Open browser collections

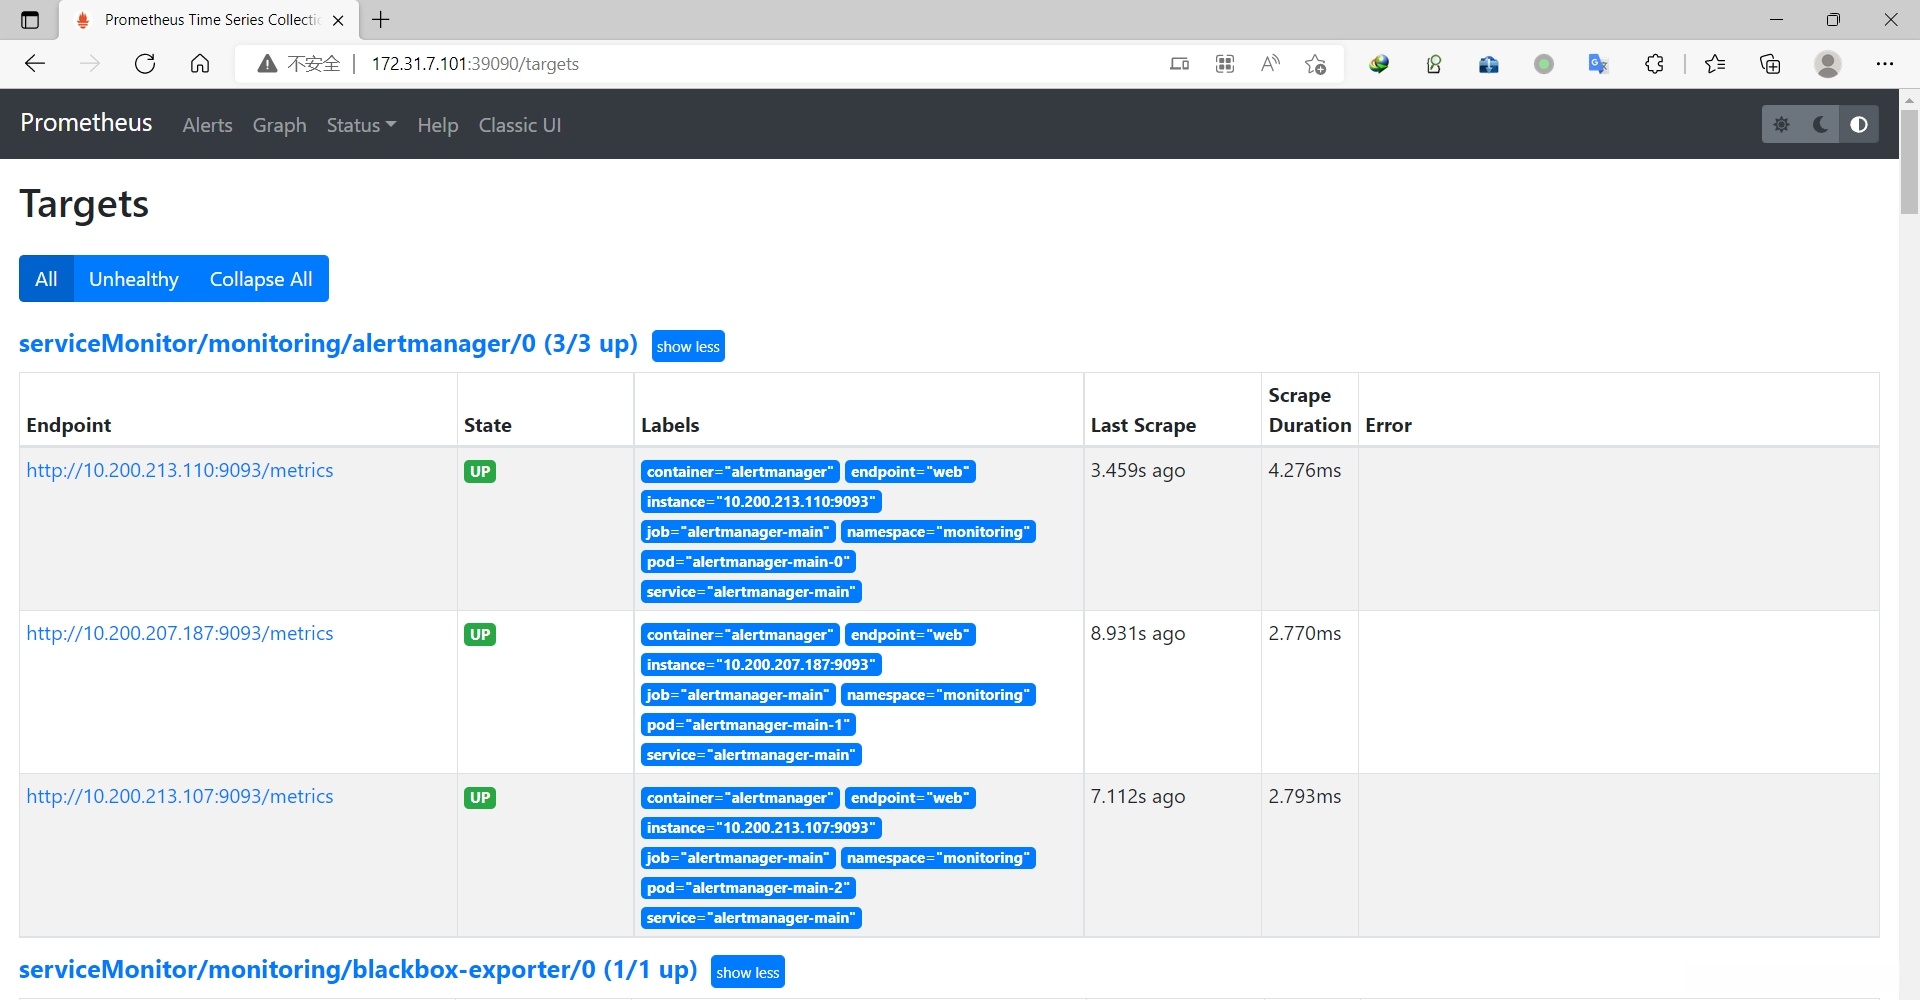pyautogui.click(x=1770, y=64)
